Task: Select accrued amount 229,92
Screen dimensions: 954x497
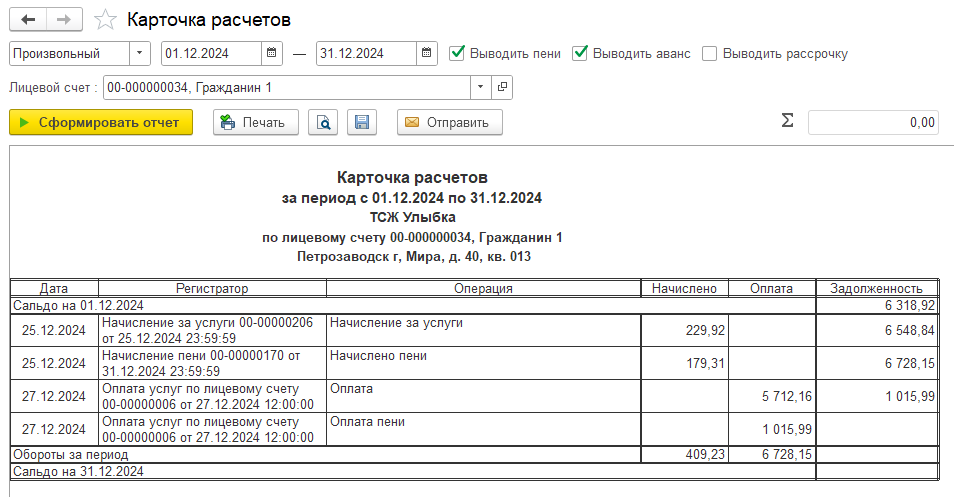Action: coord(684,330)
